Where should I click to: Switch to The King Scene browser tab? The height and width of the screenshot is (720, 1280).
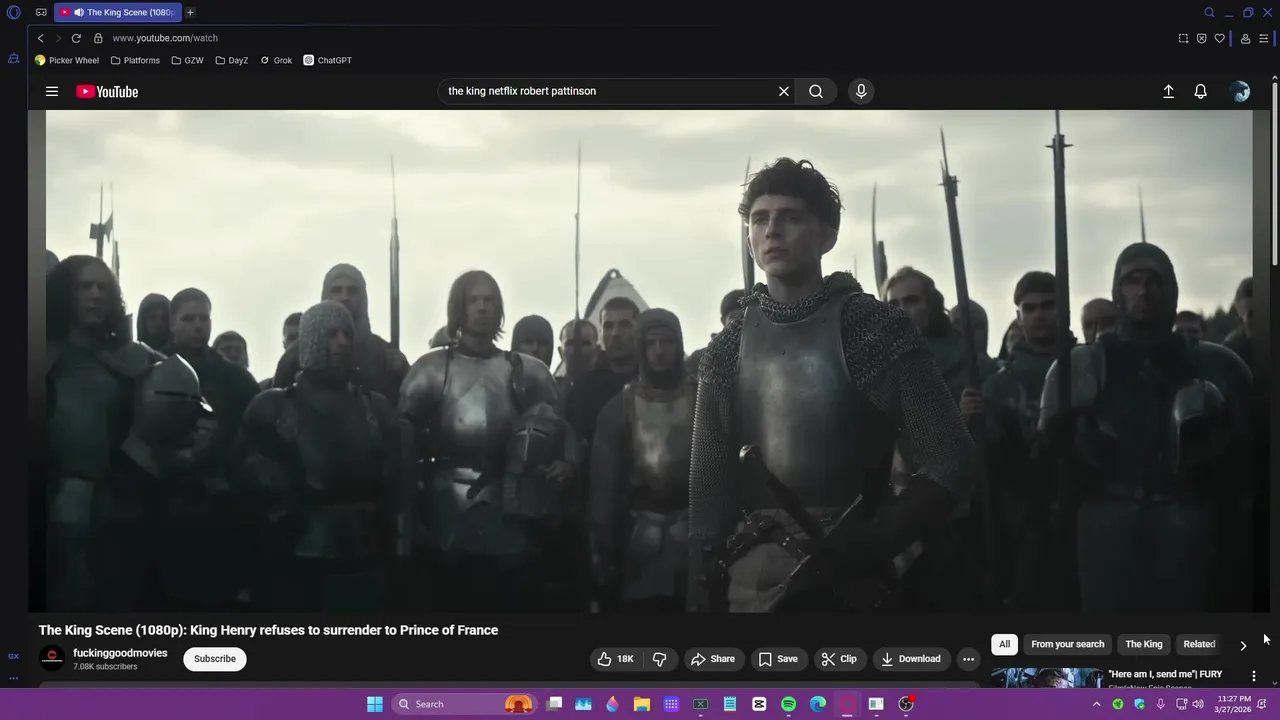click(x=118, y=12)
